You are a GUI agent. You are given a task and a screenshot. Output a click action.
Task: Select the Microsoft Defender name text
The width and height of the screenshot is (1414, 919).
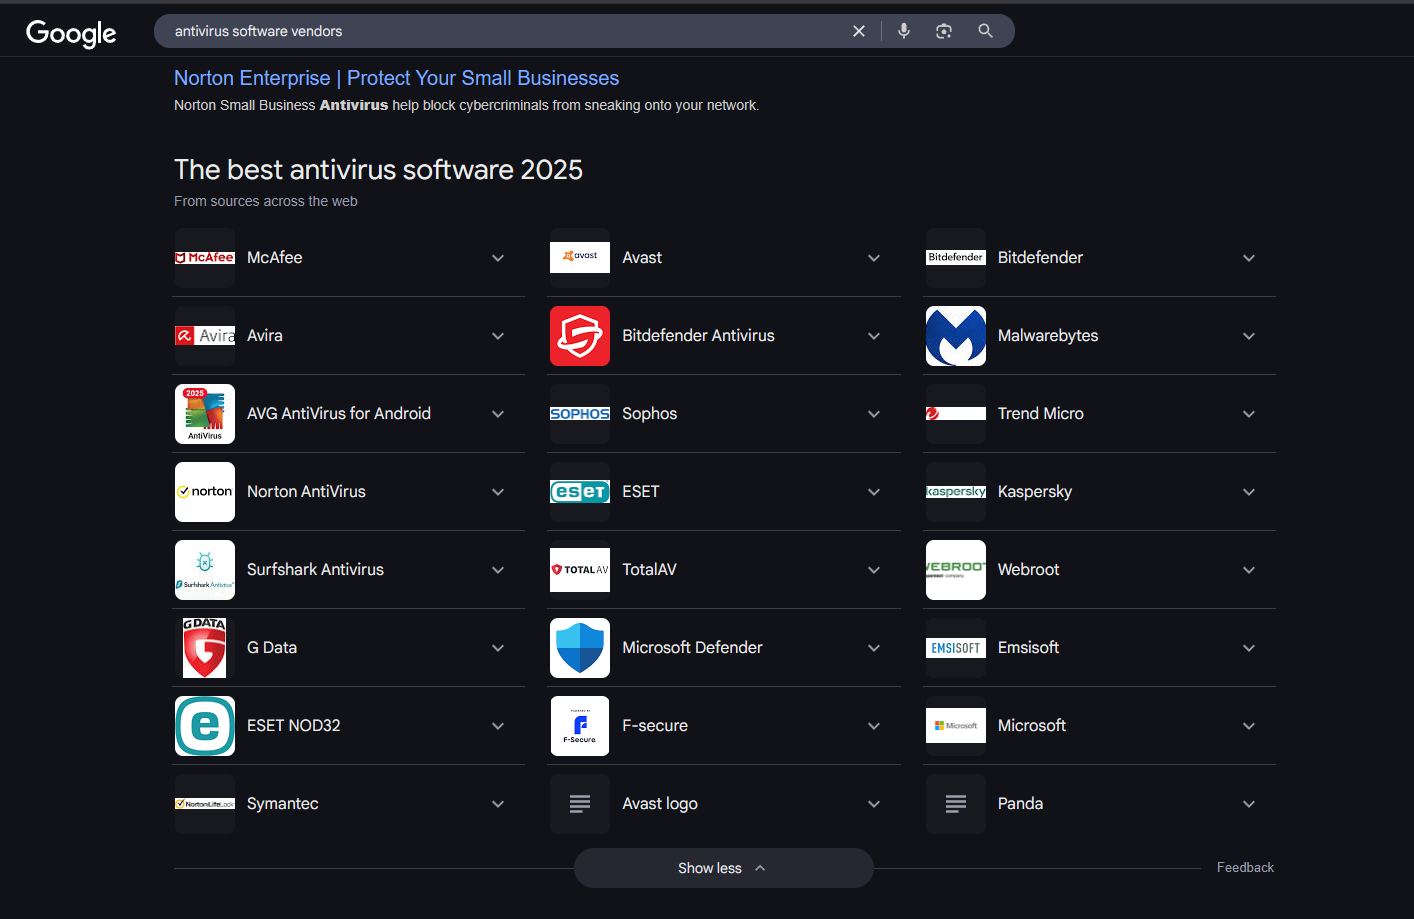point(692,648)
